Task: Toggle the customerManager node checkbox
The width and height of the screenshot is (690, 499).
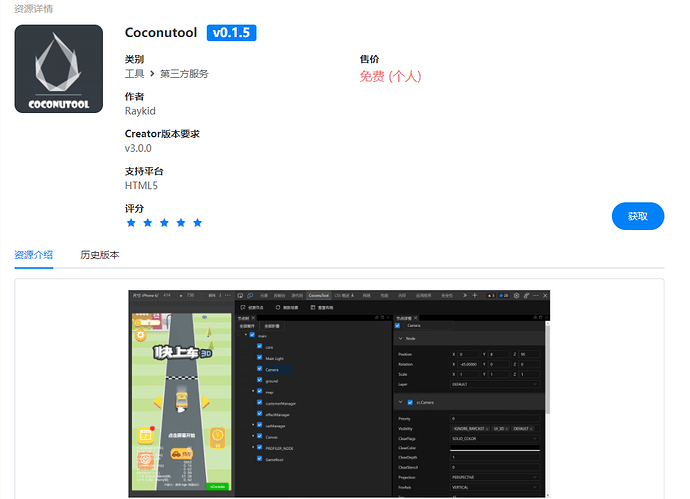Action: [x=260, y=402]
